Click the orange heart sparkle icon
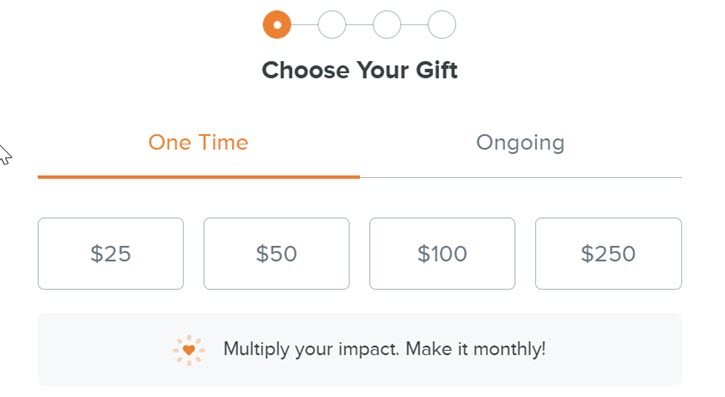Viewport: 725px width, 397px height. pos(189,350)
